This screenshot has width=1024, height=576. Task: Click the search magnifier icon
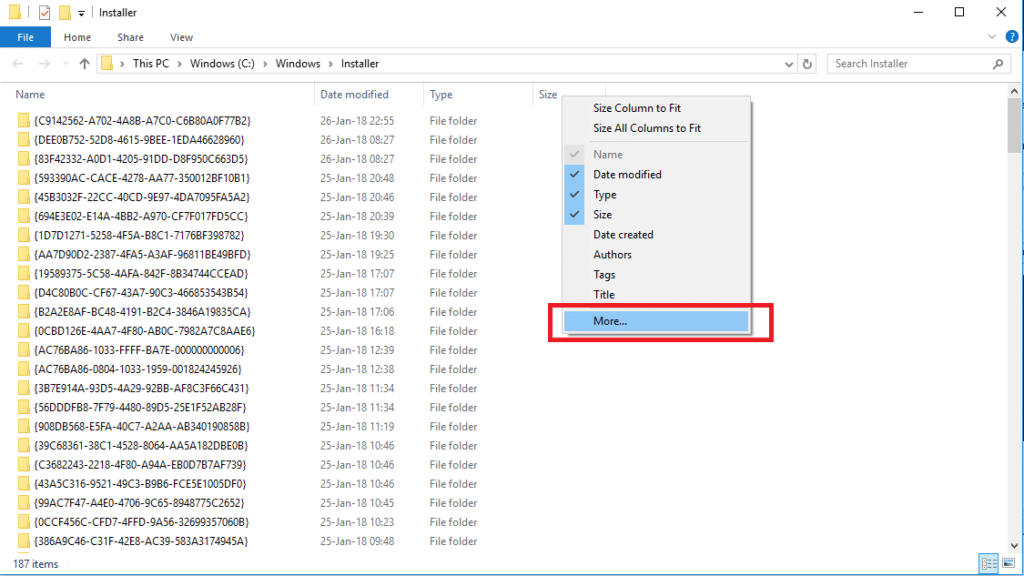point(998,64)
